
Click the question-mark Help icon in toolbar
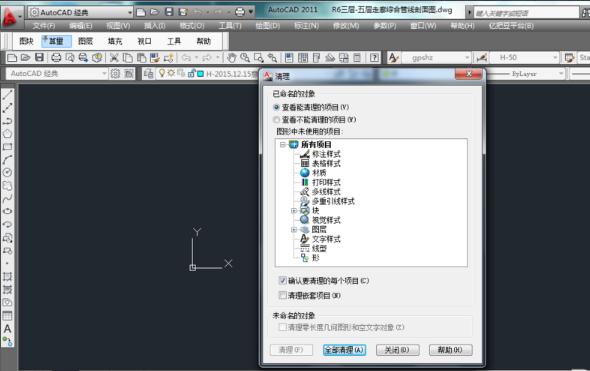tap(374, 58)
